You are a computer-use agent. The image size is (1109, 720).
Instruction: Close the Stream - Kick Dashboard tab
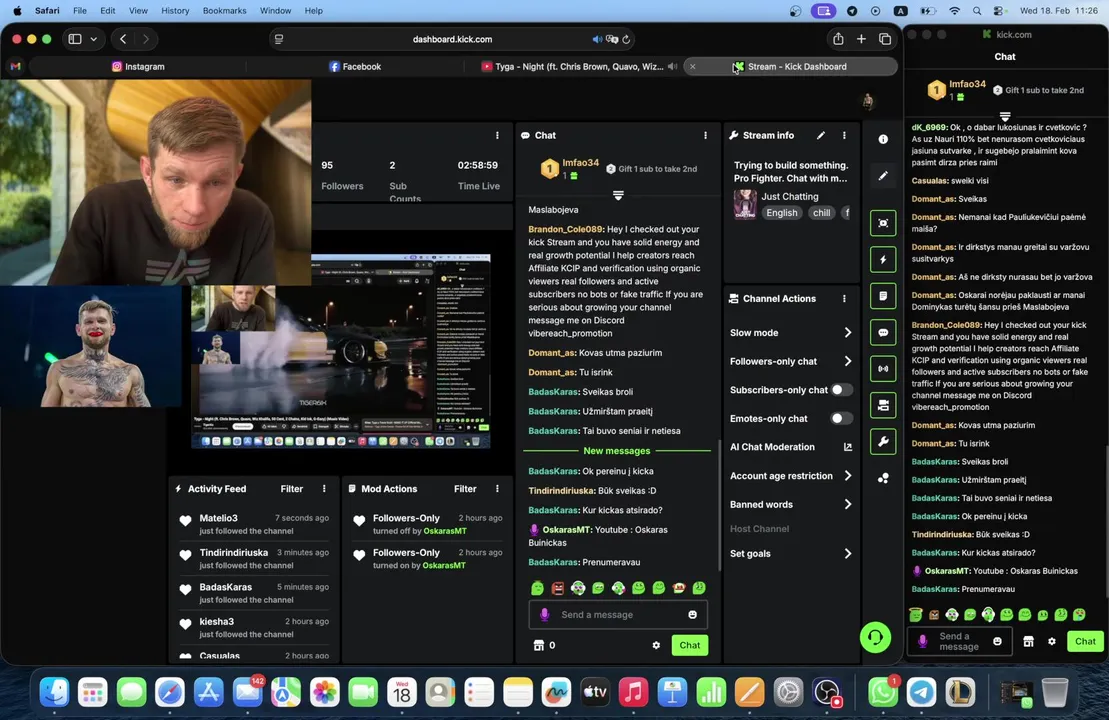(x=692, y=66)
